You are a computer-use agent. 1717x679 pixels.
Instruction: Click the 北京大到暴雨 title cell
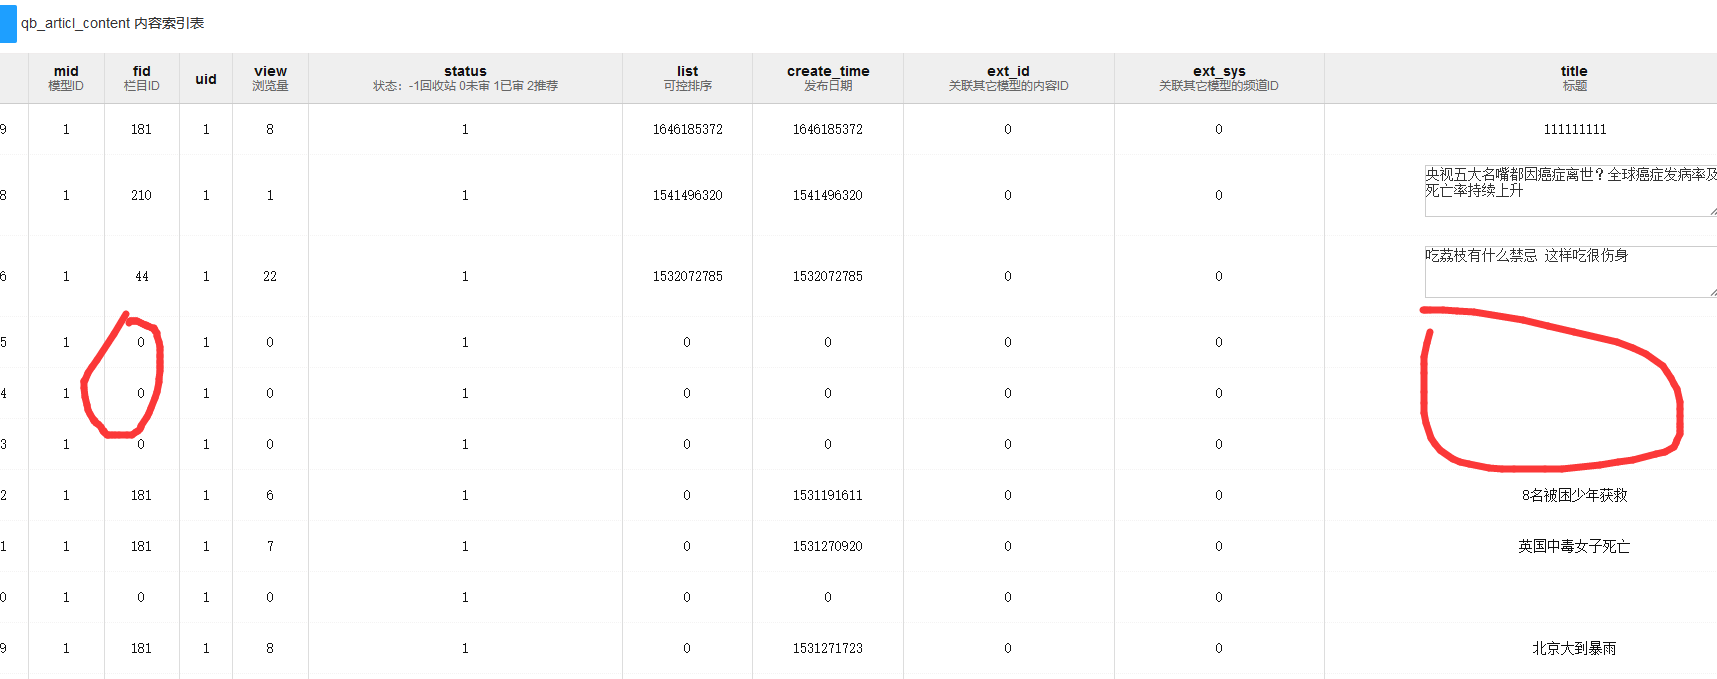point(1574,648)
